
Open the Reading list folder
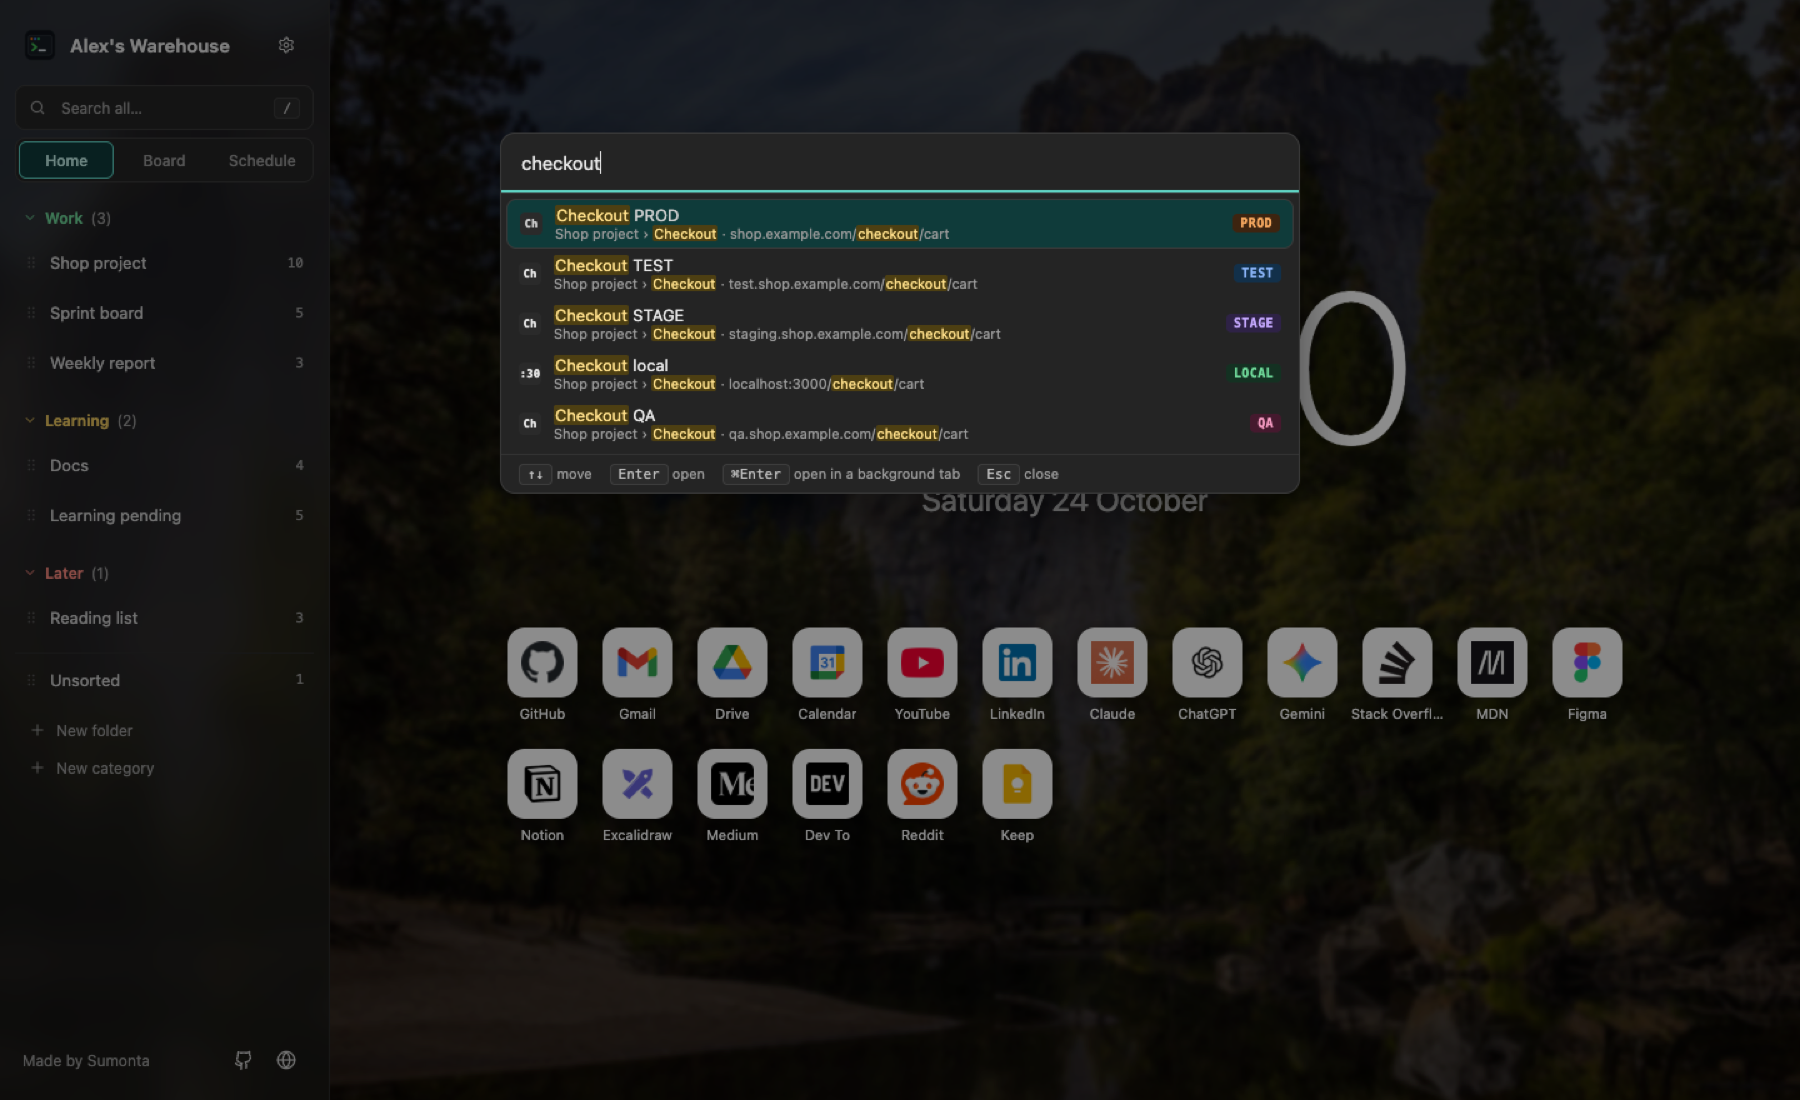point(165,618)
